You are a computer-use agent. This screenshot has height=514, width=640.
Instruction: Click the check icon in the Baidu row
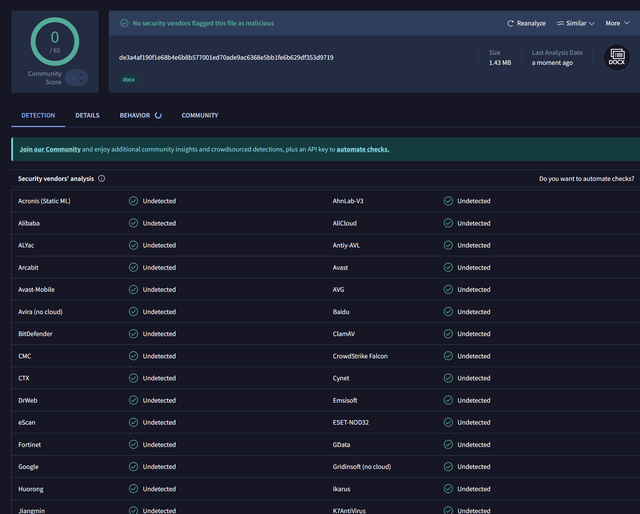pyautogui.click(x=448, y=312)
